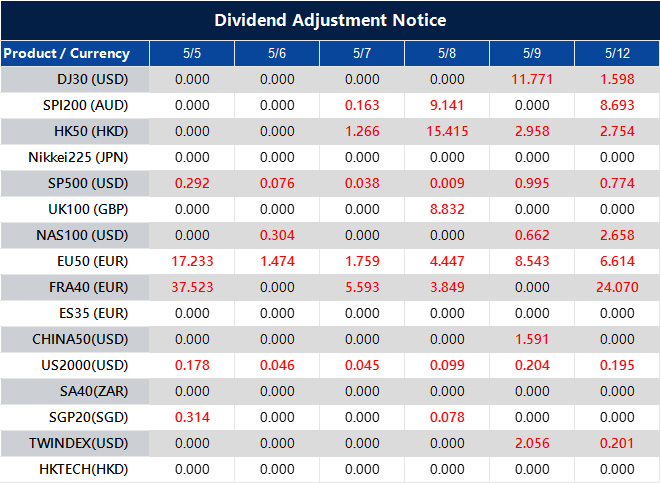Click the 1.591 value for CHINA50
The height and width of the screenshot is (483, 660).
[531, 339]
